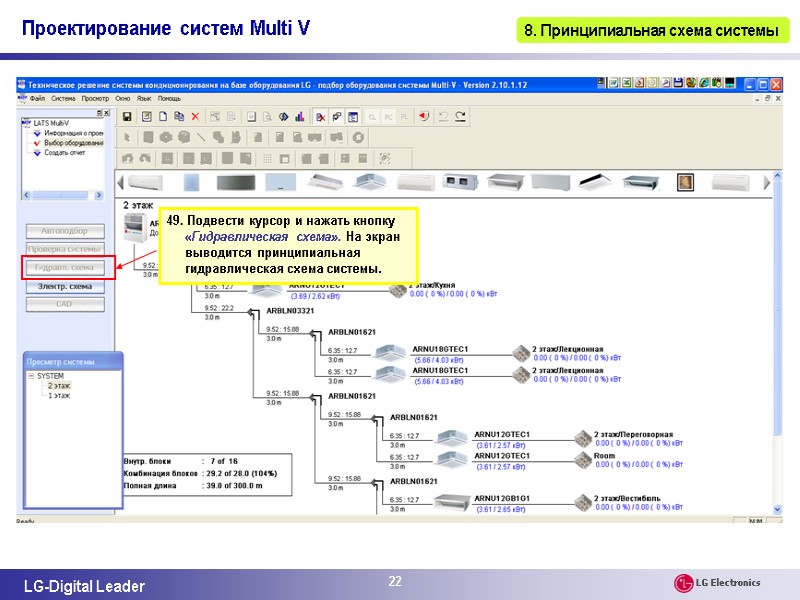Click Word icon in Office shortcut bar

(614, 83)
